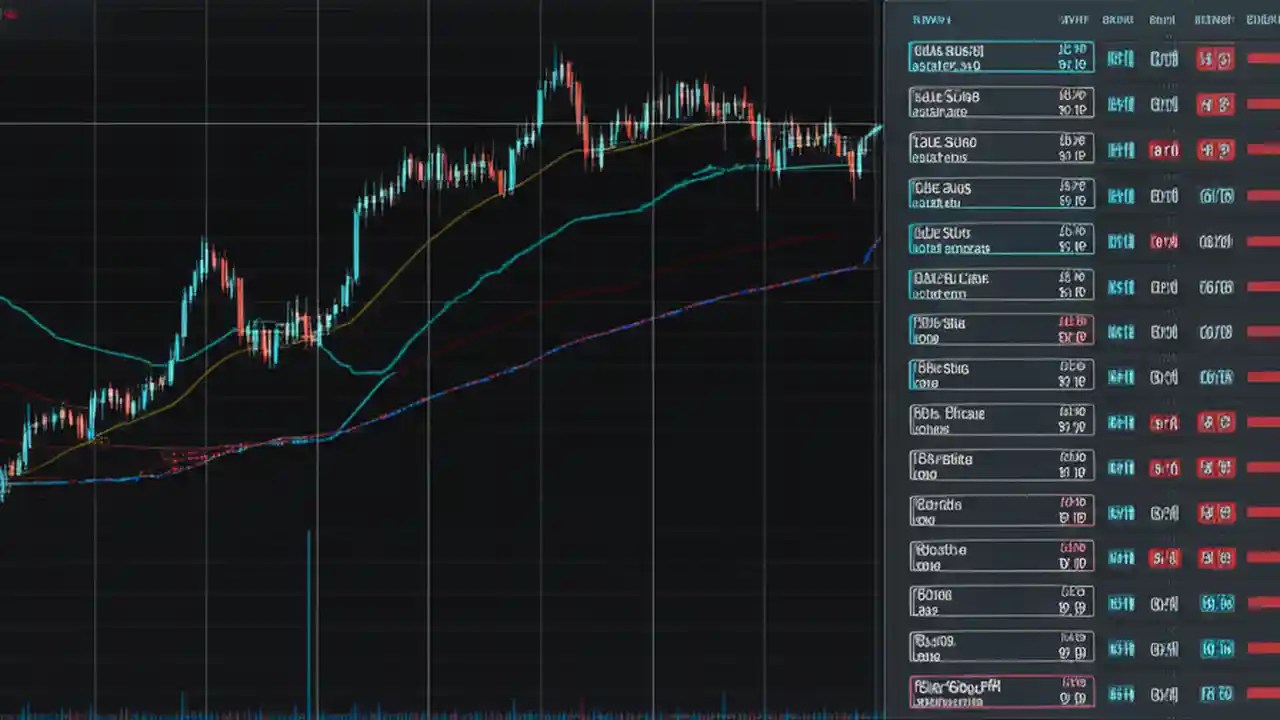This screenshot has width=1280, height=720.
Task: Click the red alert icon next to BBls Bficae
Action: point(1164,421)
